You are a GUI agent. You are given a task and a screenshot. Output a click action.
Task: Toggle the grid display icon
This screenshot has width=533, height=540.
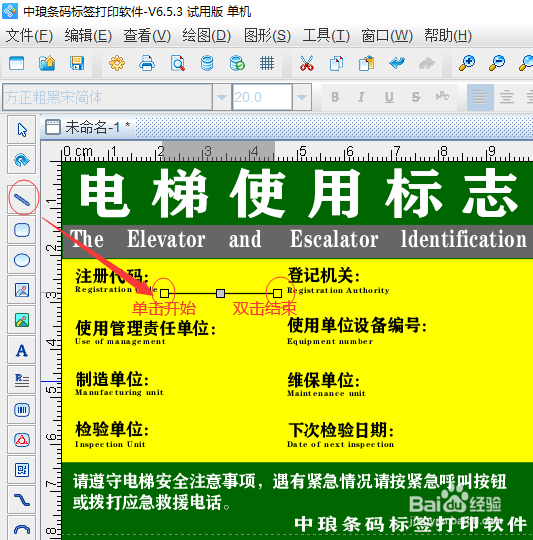click(x=267, y=63)
